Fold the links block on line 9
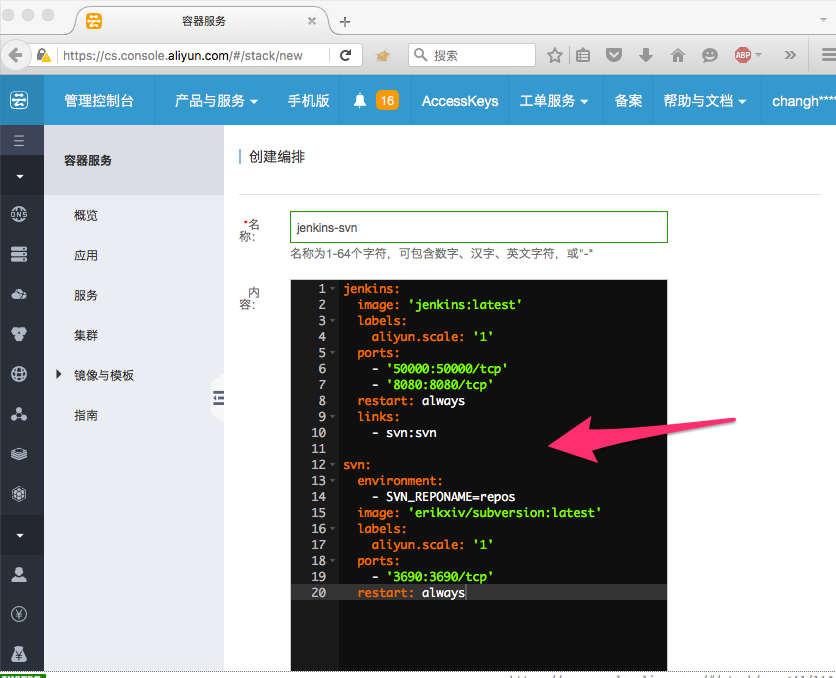This screenshot has height=678, width=836. [x=333, y=416]
